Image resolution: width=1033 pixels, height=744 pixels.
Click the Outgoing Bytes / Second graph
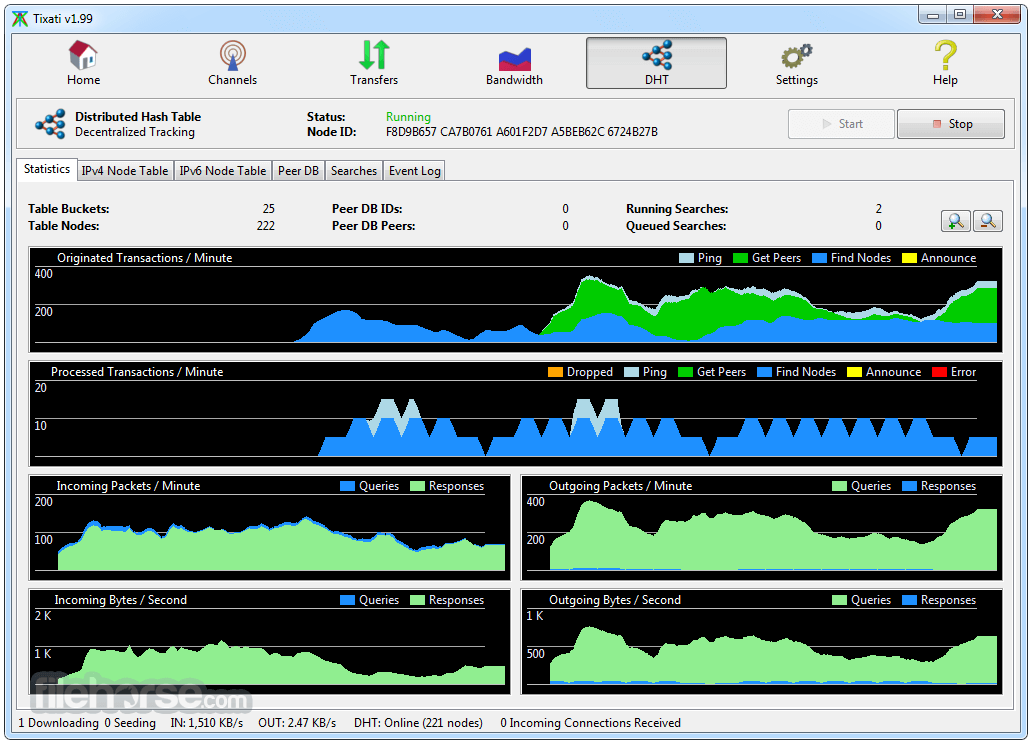coord(762,642)
